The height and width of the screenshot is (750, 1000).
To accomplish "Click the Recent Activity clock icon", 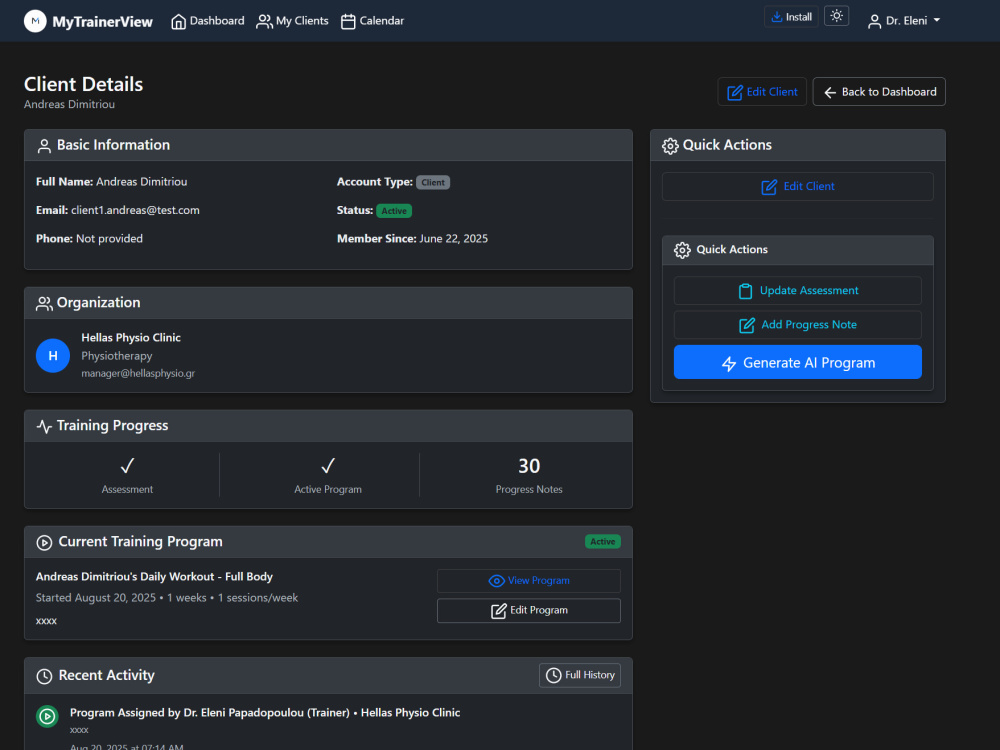I will click(x=44, y=677).
